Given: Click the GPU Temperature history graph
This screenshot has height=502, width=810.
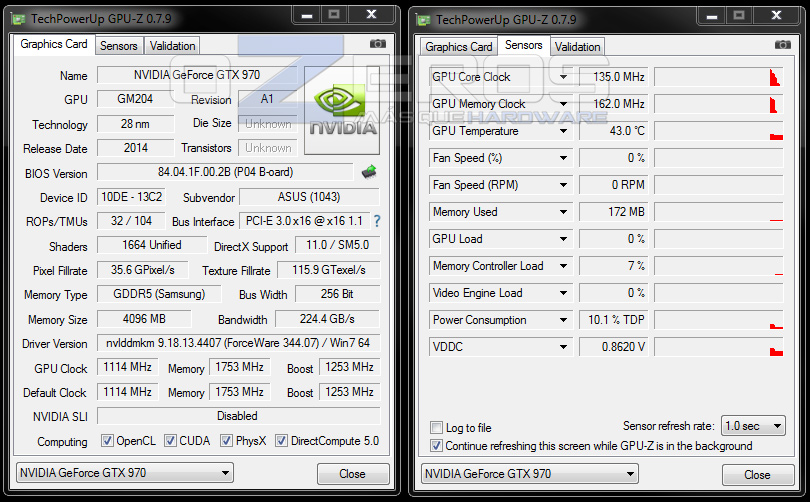Looking at the screenshot, I should (x=719, y=131).
